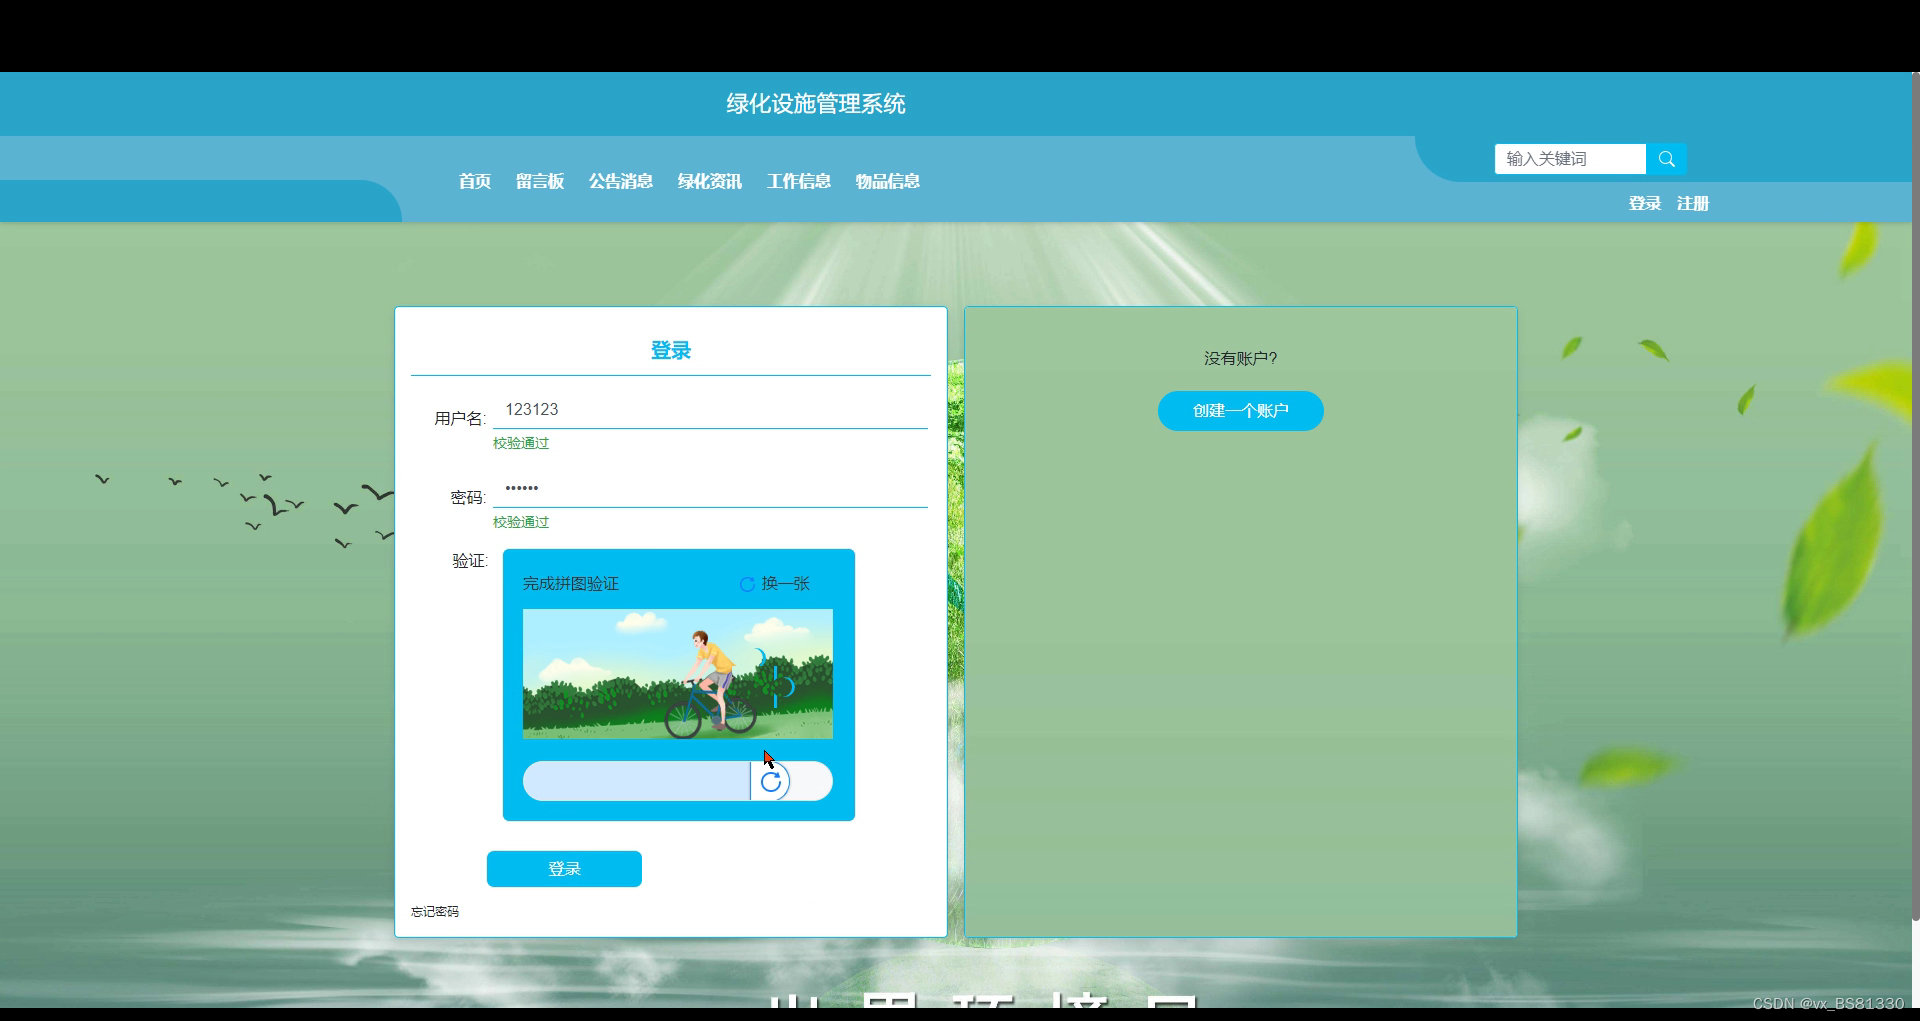Click the 注册 link in top bar
This screenshot has width=1920, height=1021.
click(x=1693, y=203)
